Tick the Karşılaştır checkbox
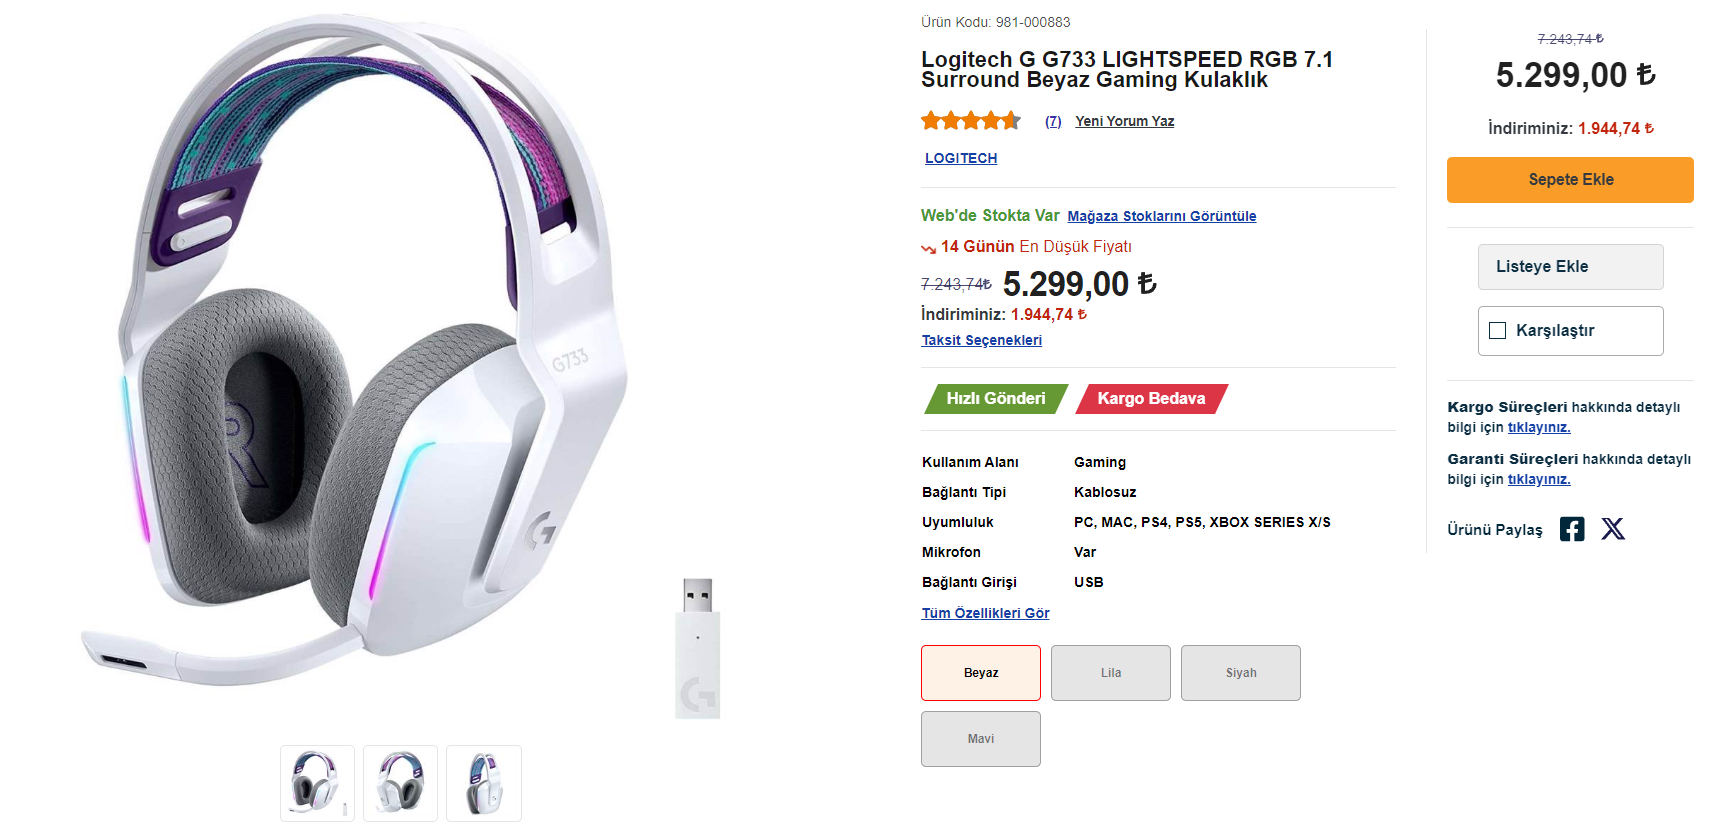The height and width of the screenshot is (831, 1713). click(1497, 331)
